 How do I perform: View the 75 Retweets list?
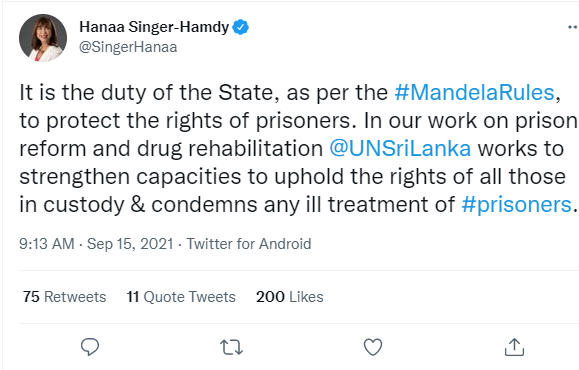(x=64, y=297)
